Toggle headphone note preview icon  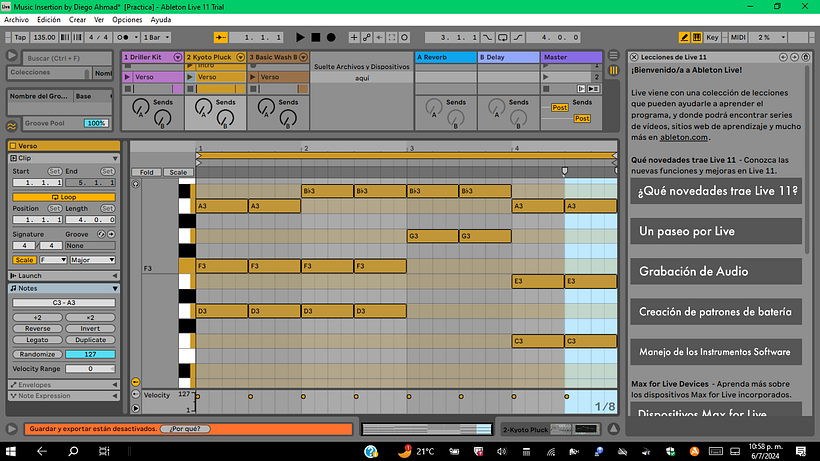click(135, 184)
